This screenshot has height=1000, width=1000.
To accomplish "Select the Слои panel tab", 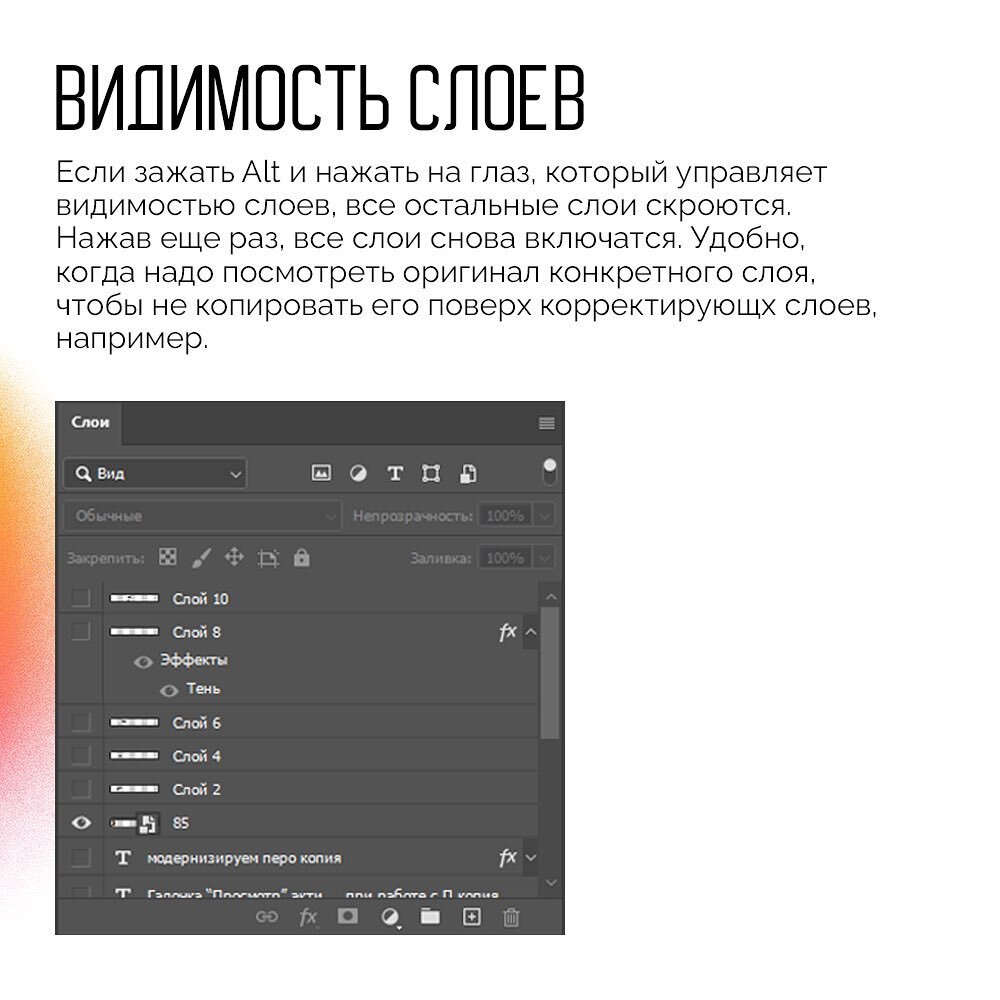I will (x=90, y=422).
